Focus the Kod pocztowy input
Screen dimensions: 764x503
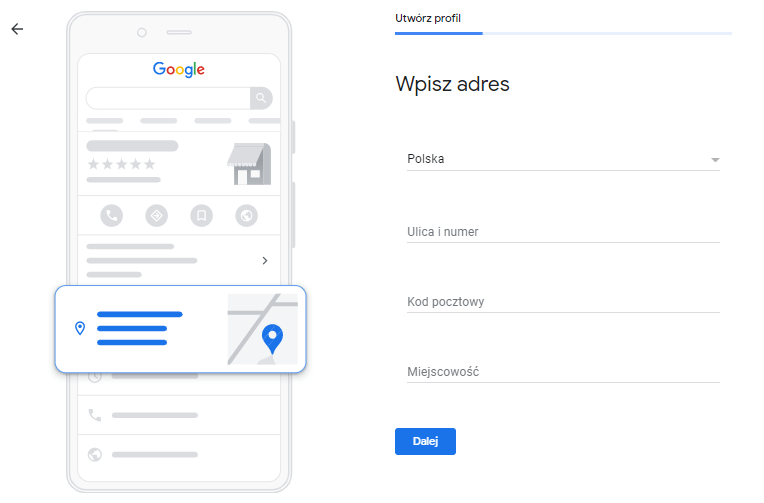pos(563,302)
